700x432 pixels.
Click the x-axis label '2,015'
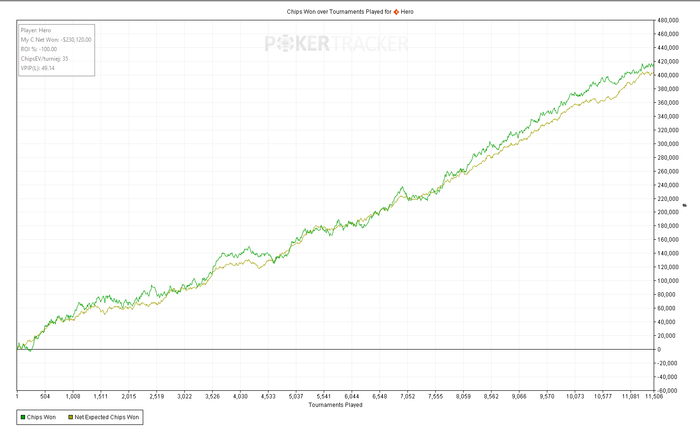129,396
